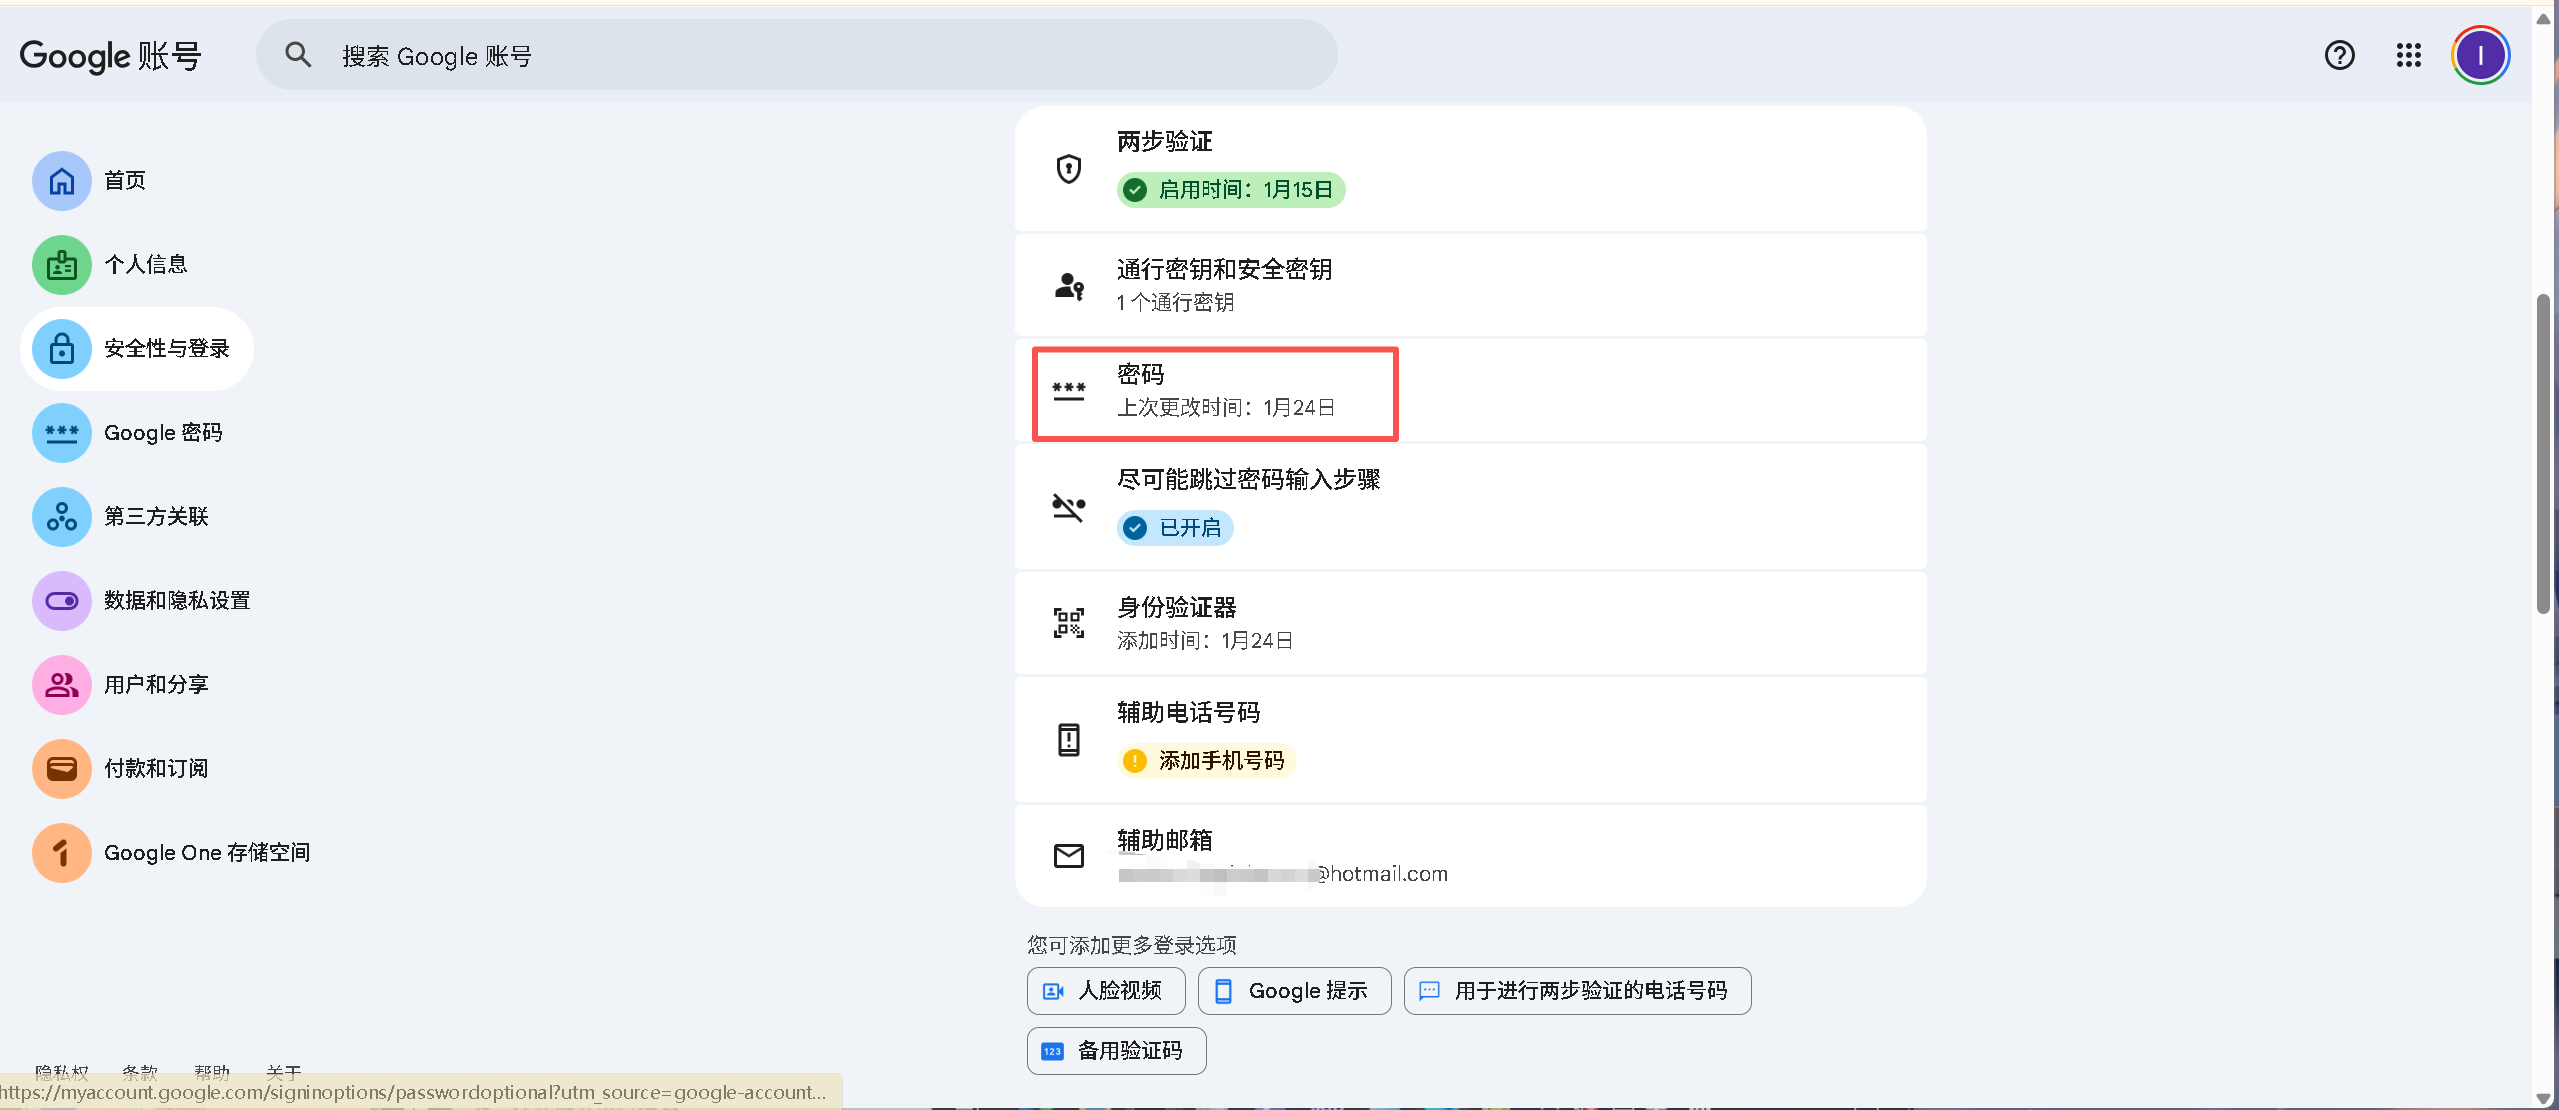Switch to 个人信息 section
Viewport: 2559px width, 1110px height.
pyautogui.click(x=145, y=264)
